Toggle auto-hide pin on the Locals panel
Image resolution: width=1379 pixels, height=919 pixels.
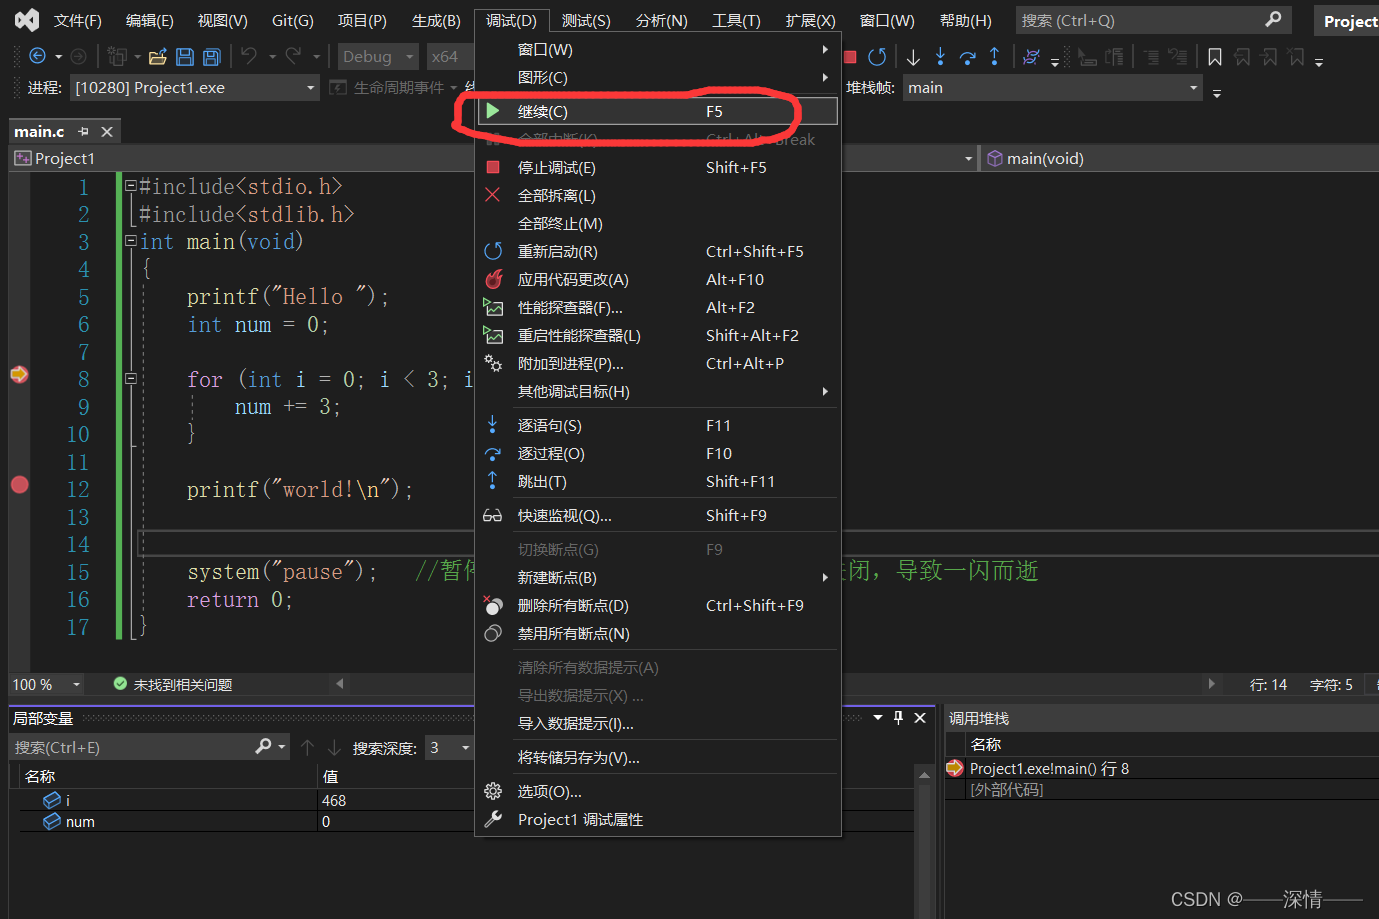898,717
